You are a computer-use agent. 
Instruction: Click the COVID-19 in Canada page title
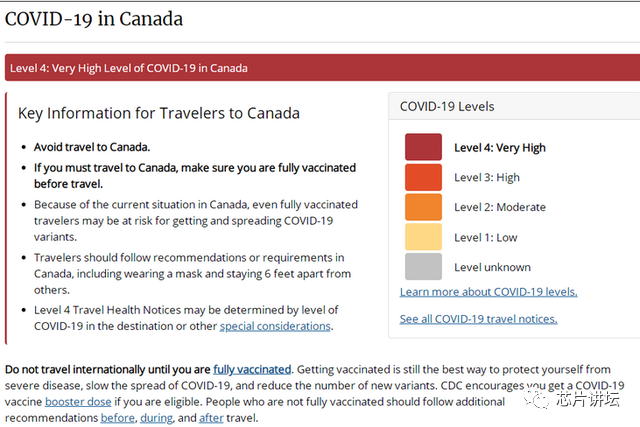click(94, 18)
